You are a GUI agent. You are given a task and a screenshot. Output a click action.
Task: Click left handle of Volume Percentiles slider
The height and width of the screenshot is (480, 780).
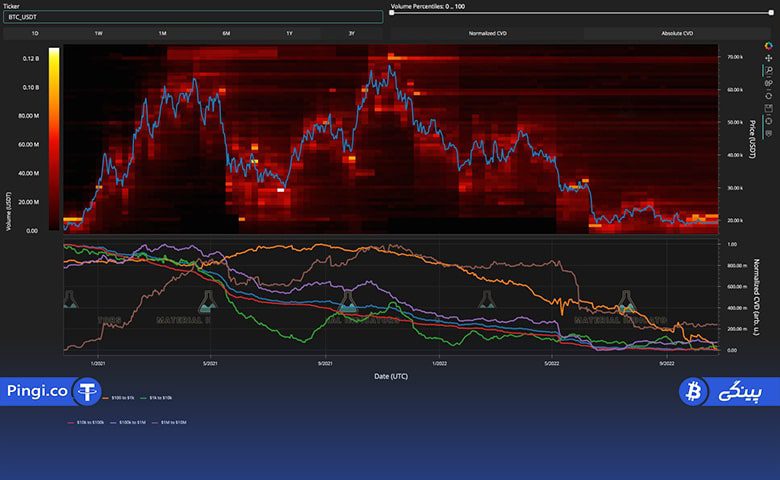(x=392, y=13)
